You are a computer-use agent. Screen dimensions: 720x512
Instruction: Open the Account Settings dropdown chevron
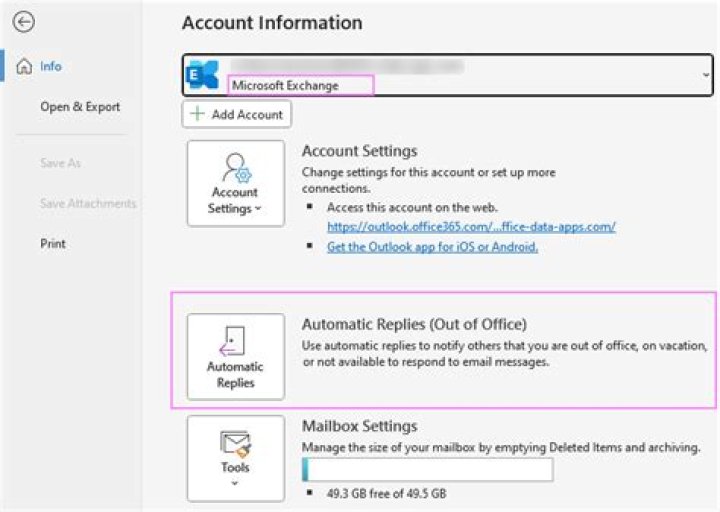pos(258,209)
